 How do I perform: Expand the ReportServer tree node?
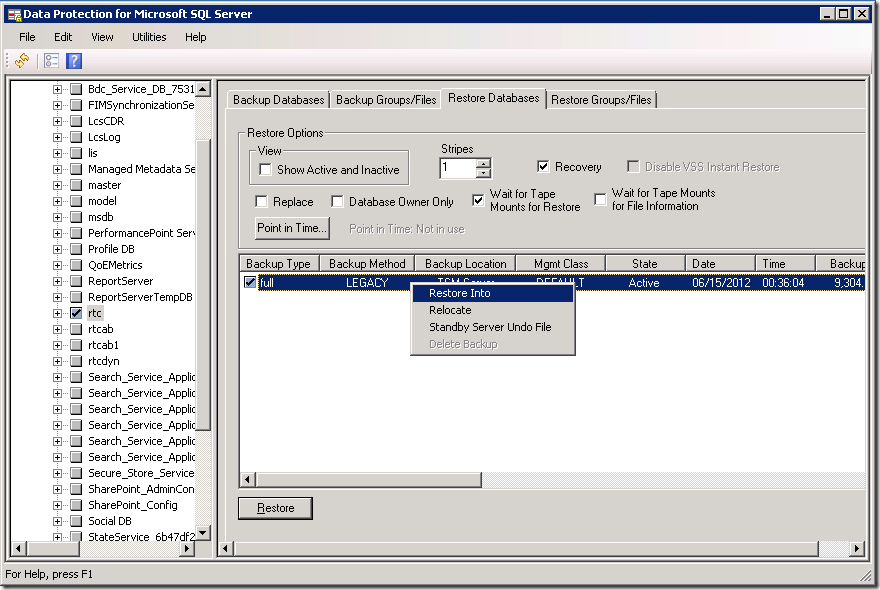[x=58, y=281]
